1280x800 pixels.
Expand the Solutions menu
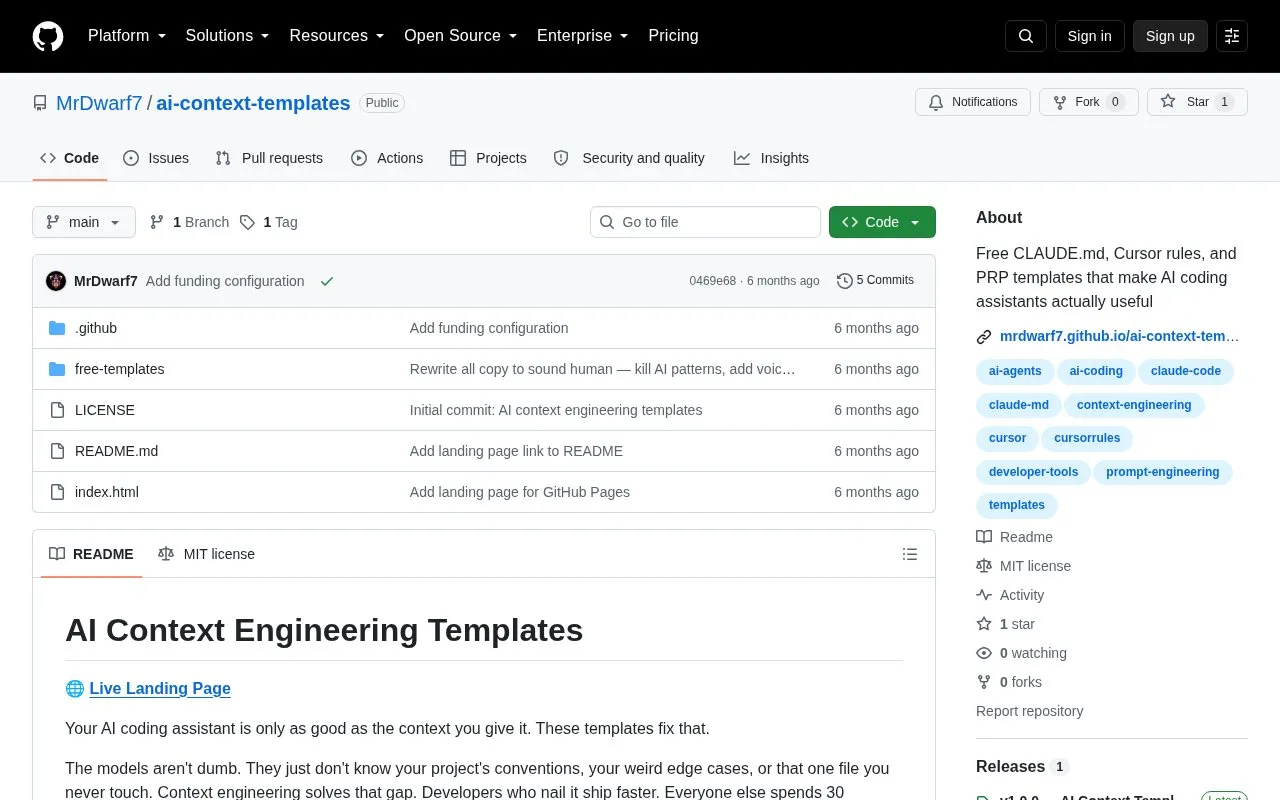coord(227,36)
